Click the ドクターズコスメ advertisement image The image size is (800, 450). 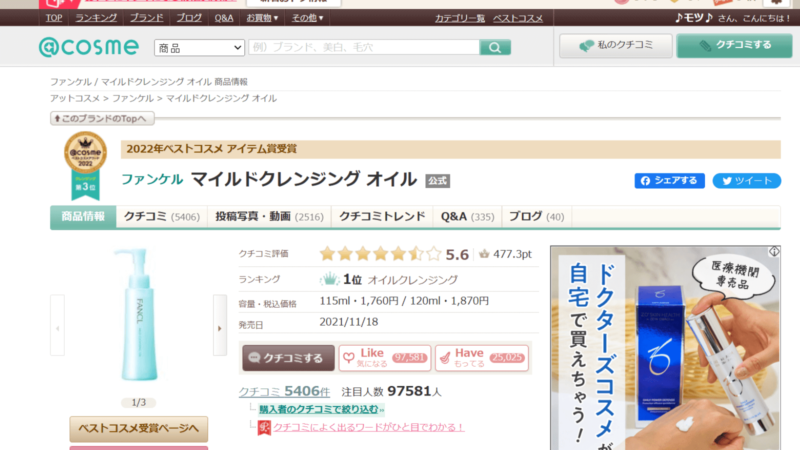(665, 347)
